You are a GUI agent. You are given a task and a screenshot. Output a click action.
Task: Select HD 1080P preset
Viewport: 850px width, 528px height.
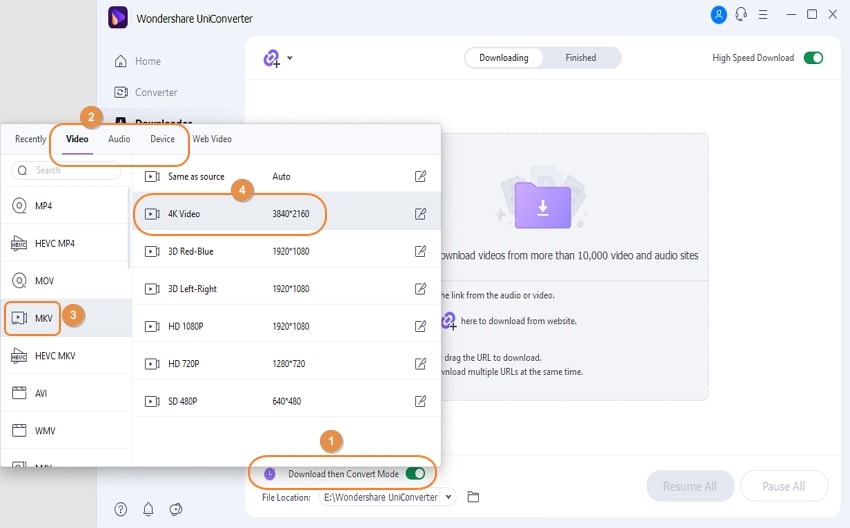[x=286, y=326]
